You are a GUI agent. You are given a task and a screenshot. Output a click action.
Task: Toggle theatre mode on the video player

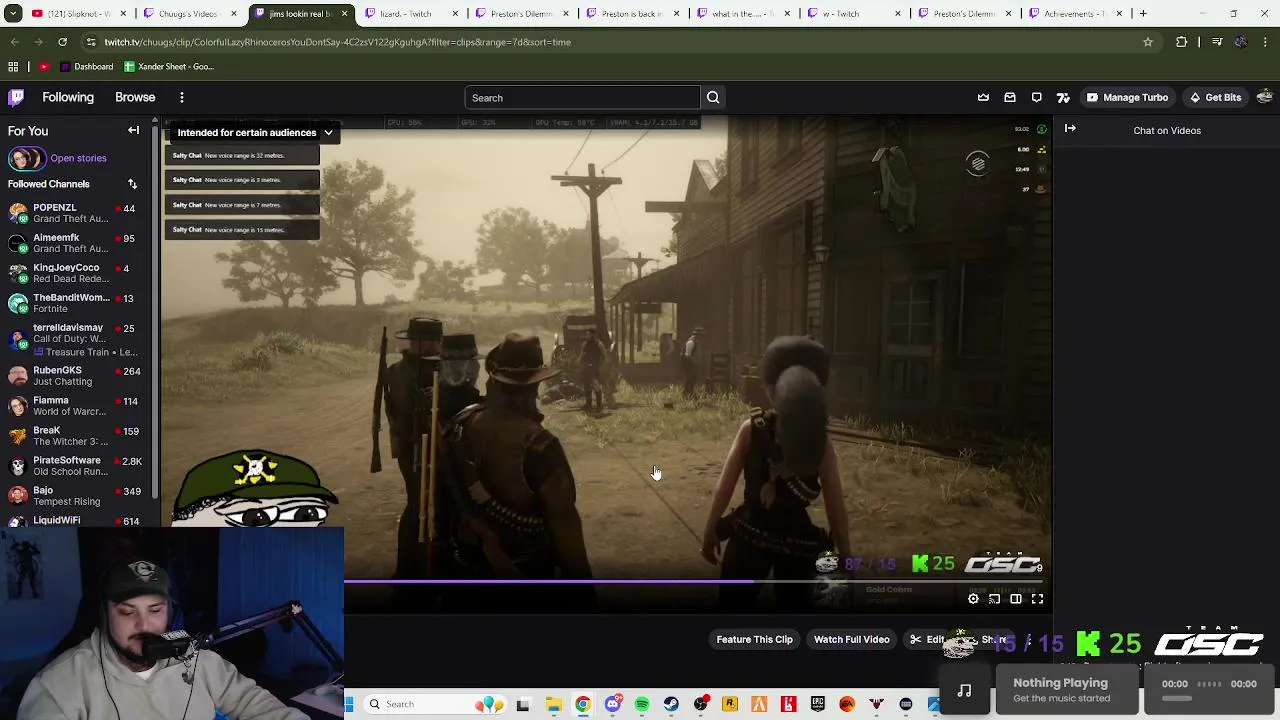[1016, 599]
